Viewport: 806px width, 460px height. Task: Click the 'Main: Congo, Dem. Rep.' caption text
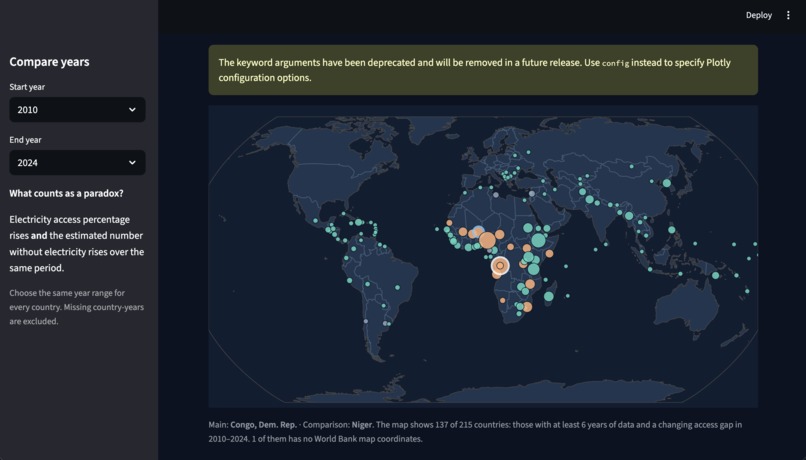[252, 425]
